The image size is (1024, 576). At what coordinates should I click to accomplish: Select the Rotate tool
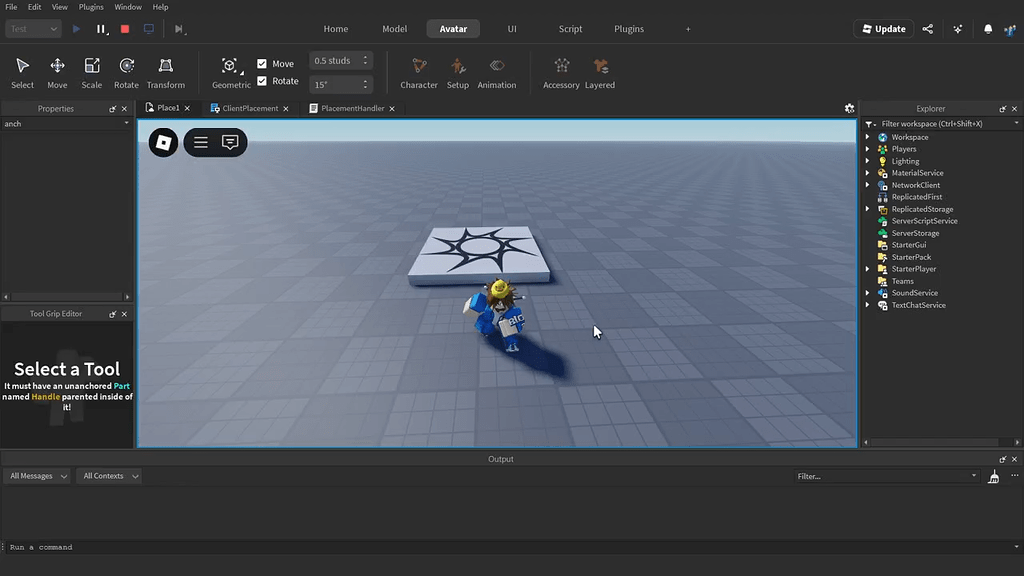tap(125, 70)
